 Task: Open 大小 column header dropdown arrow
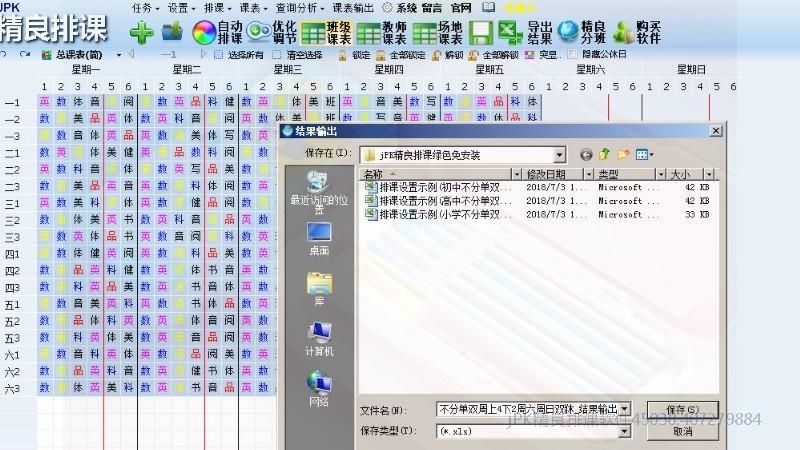click(709, 174)
